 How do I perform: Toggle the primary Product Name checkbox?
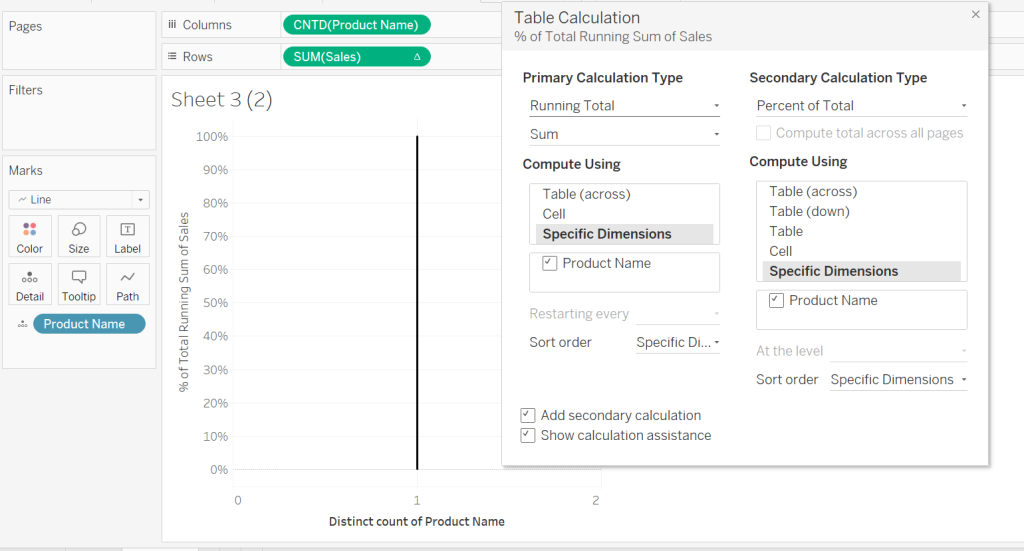549,264
